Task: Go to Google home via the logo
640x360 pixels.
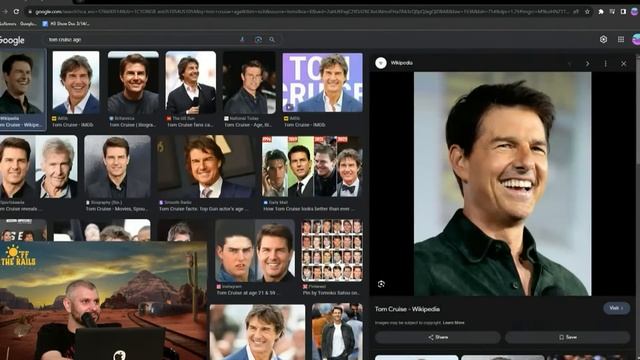Action: click(12, 40)
